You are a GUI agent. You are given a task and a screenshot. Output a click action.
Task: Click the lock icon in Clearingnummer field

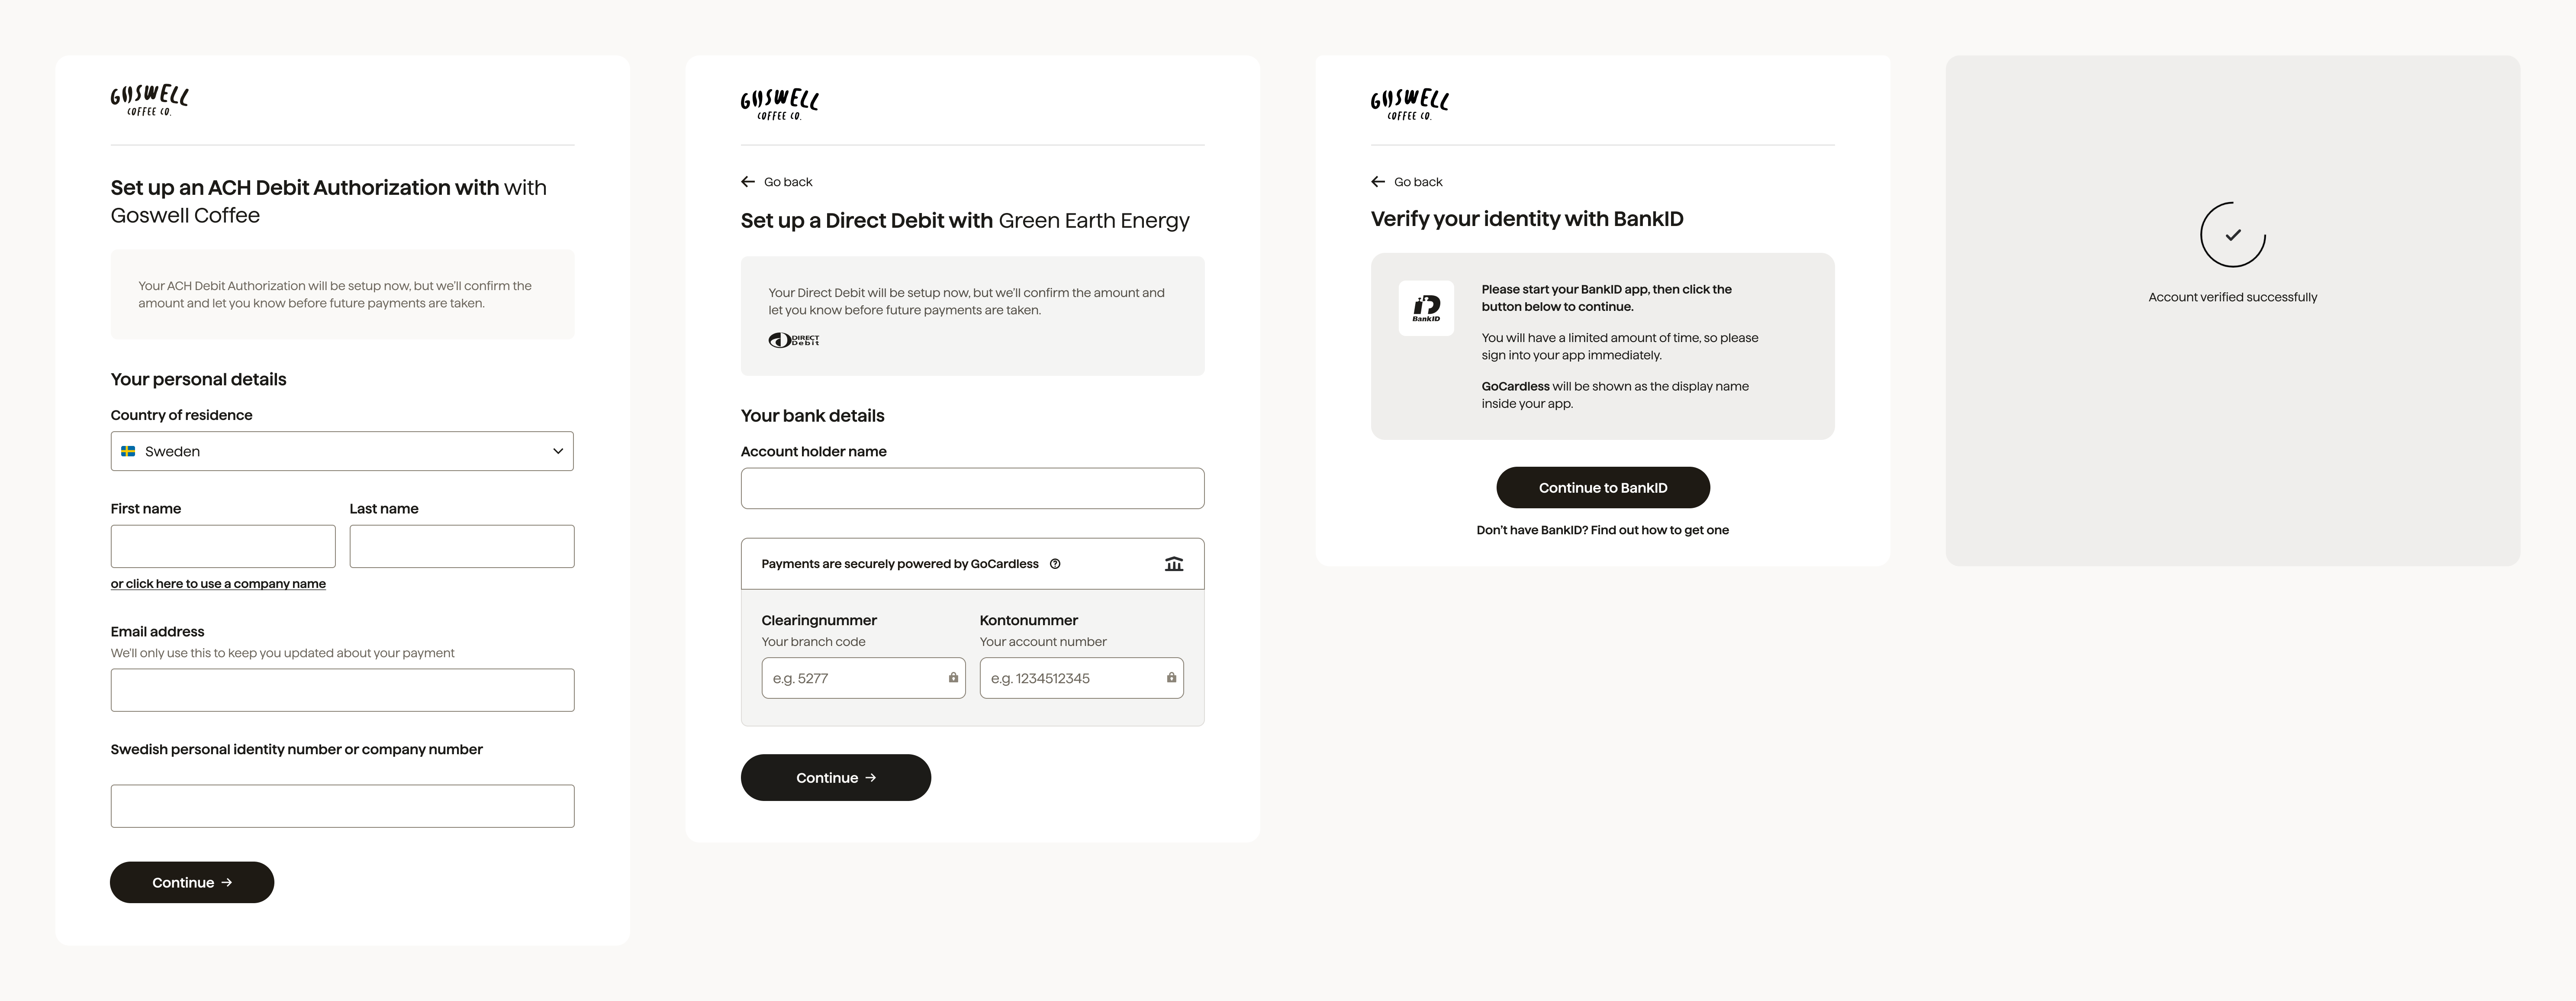click(953, 678)
